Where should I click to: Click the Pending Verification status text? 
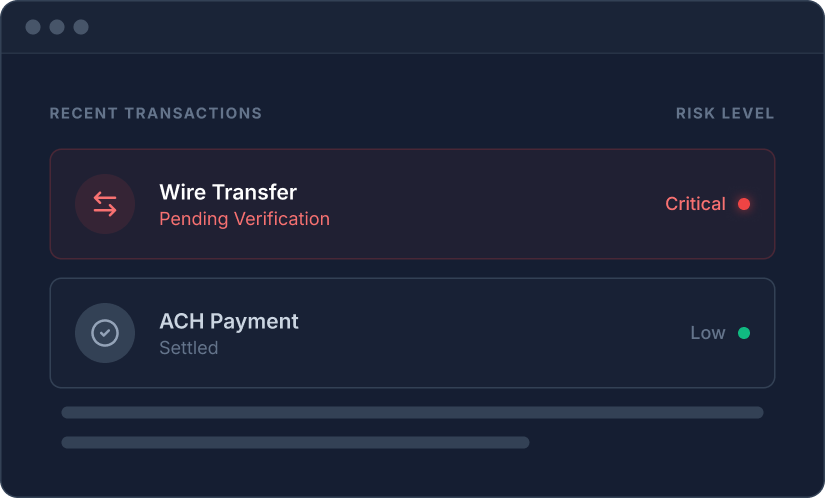click(244, 218)
